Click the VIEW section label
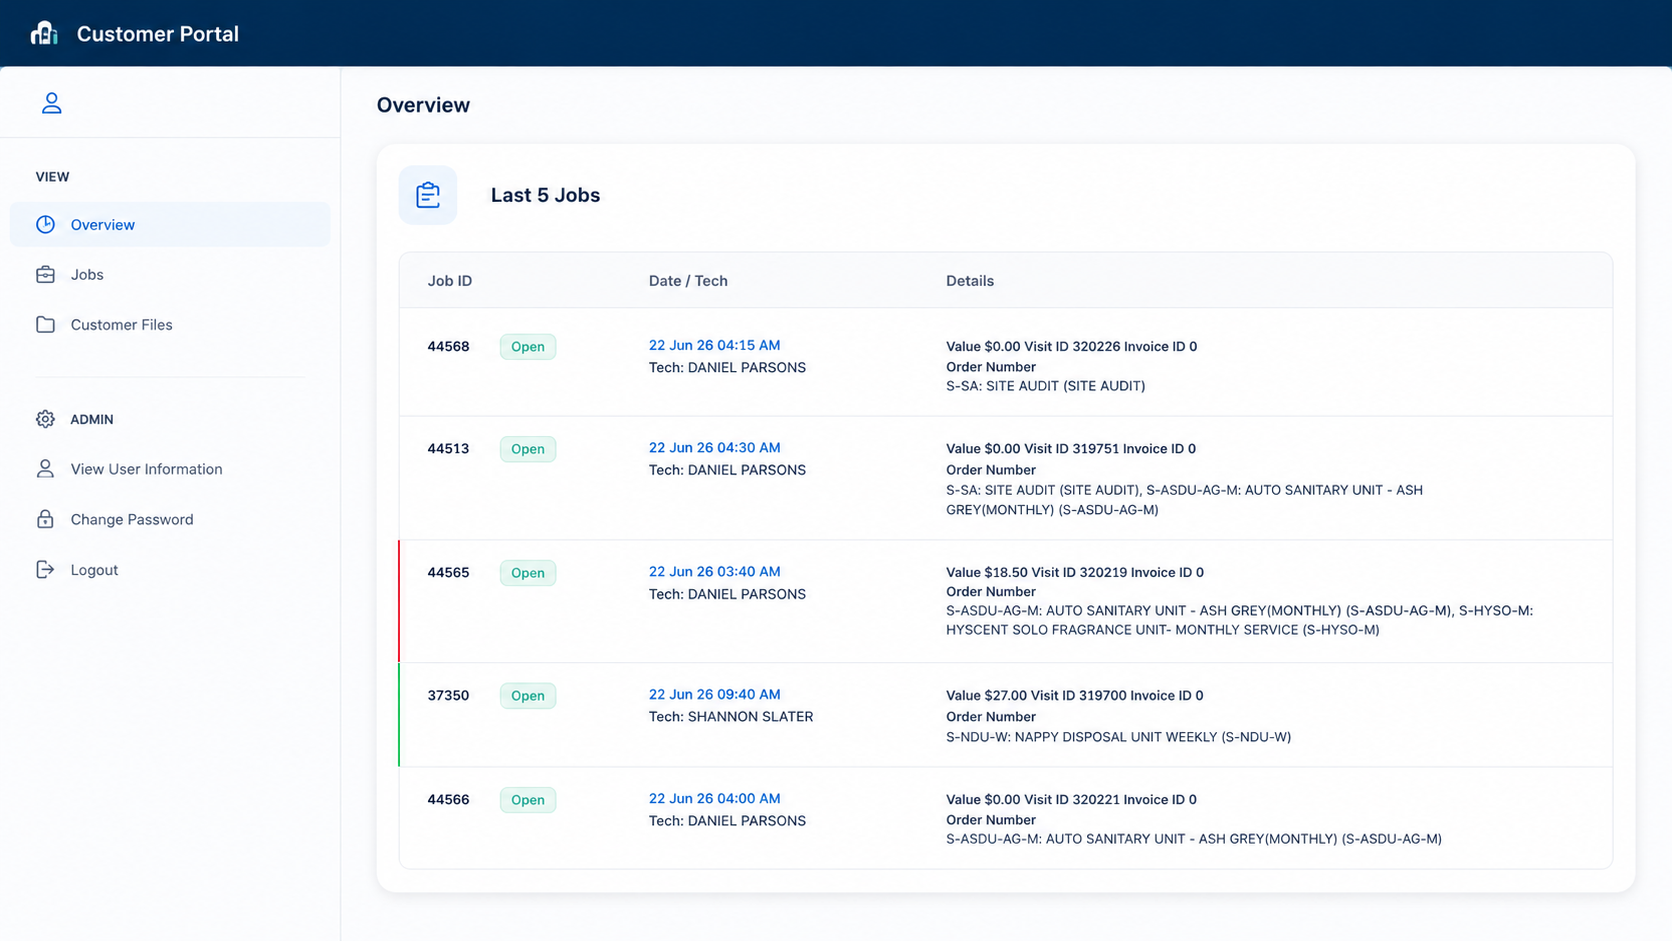The width and height of the screenshot is (1672, 941). click(53, 177)
